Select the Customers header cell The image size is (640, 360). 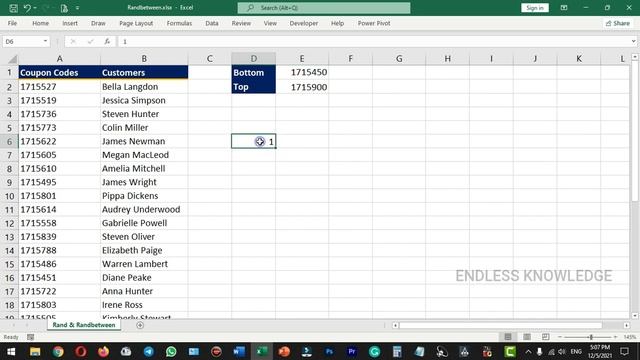click(x=144, y=73)
